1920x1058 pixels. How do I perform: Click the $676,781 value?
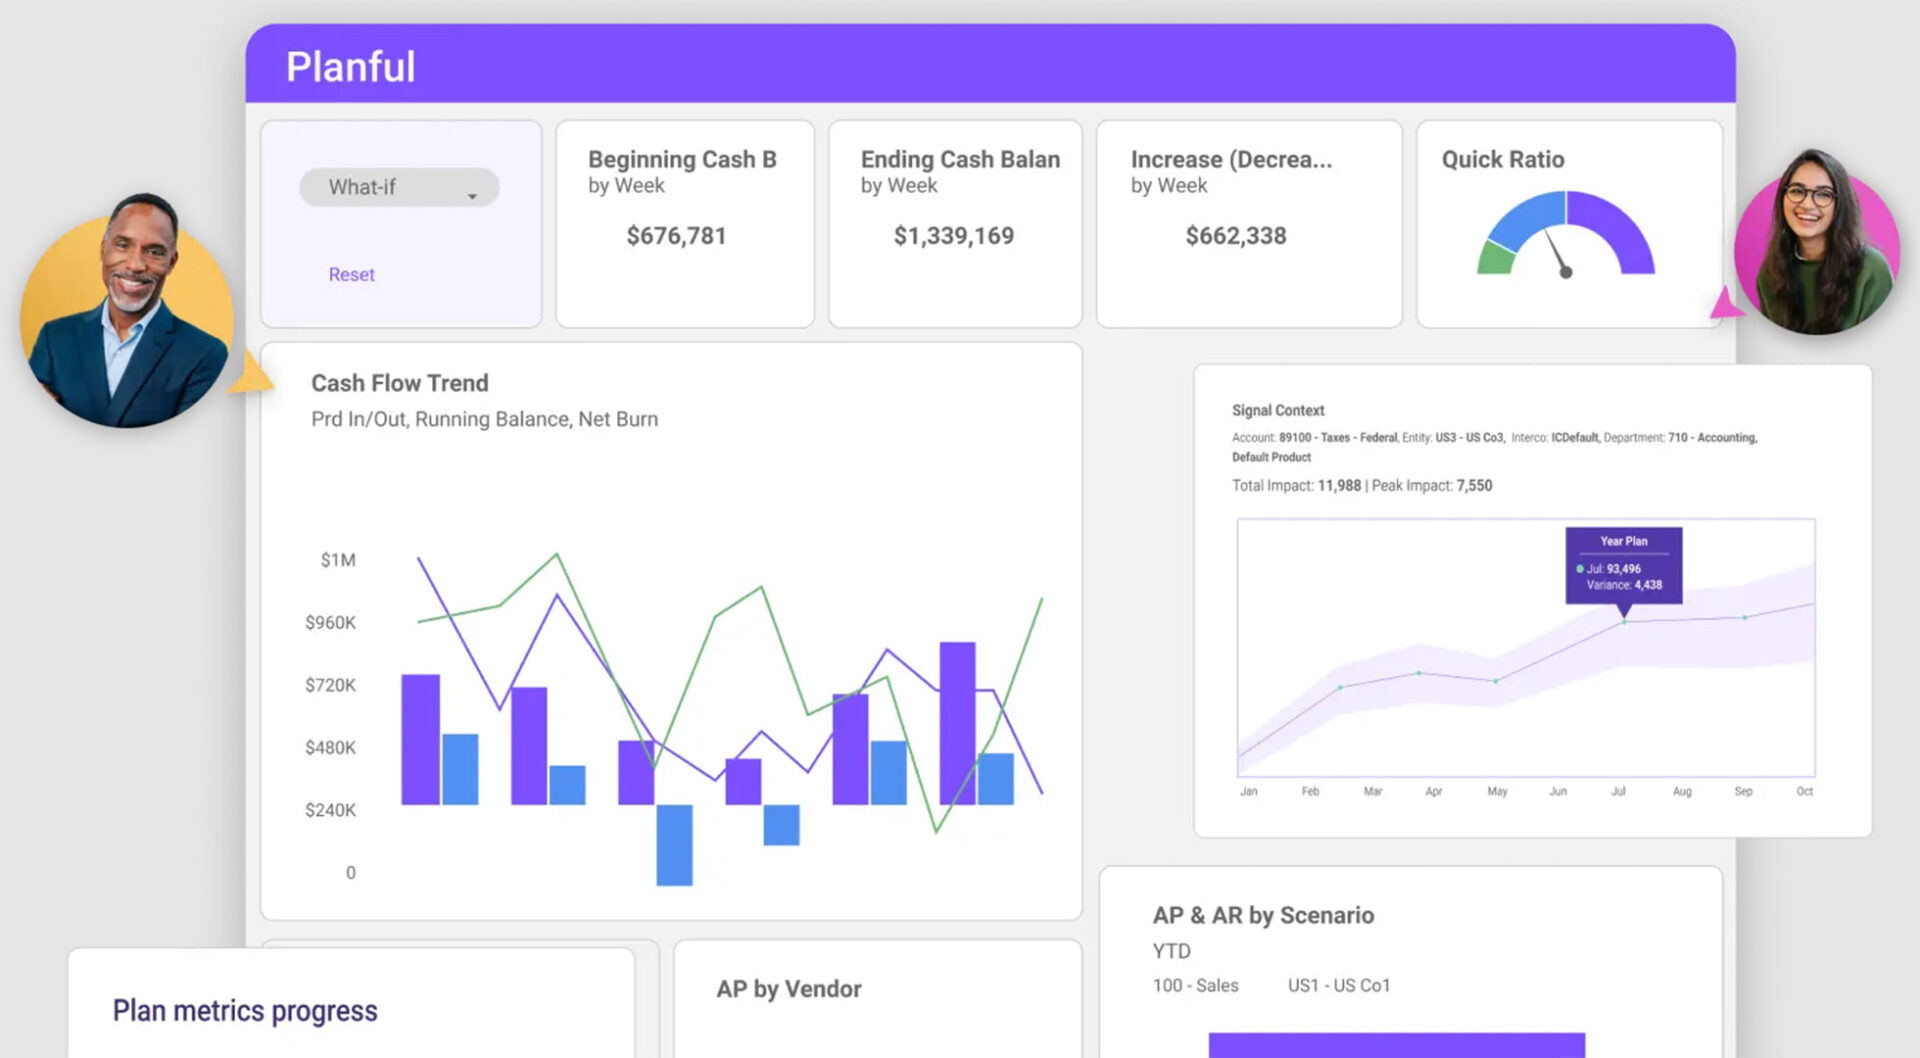click(676, 236)
